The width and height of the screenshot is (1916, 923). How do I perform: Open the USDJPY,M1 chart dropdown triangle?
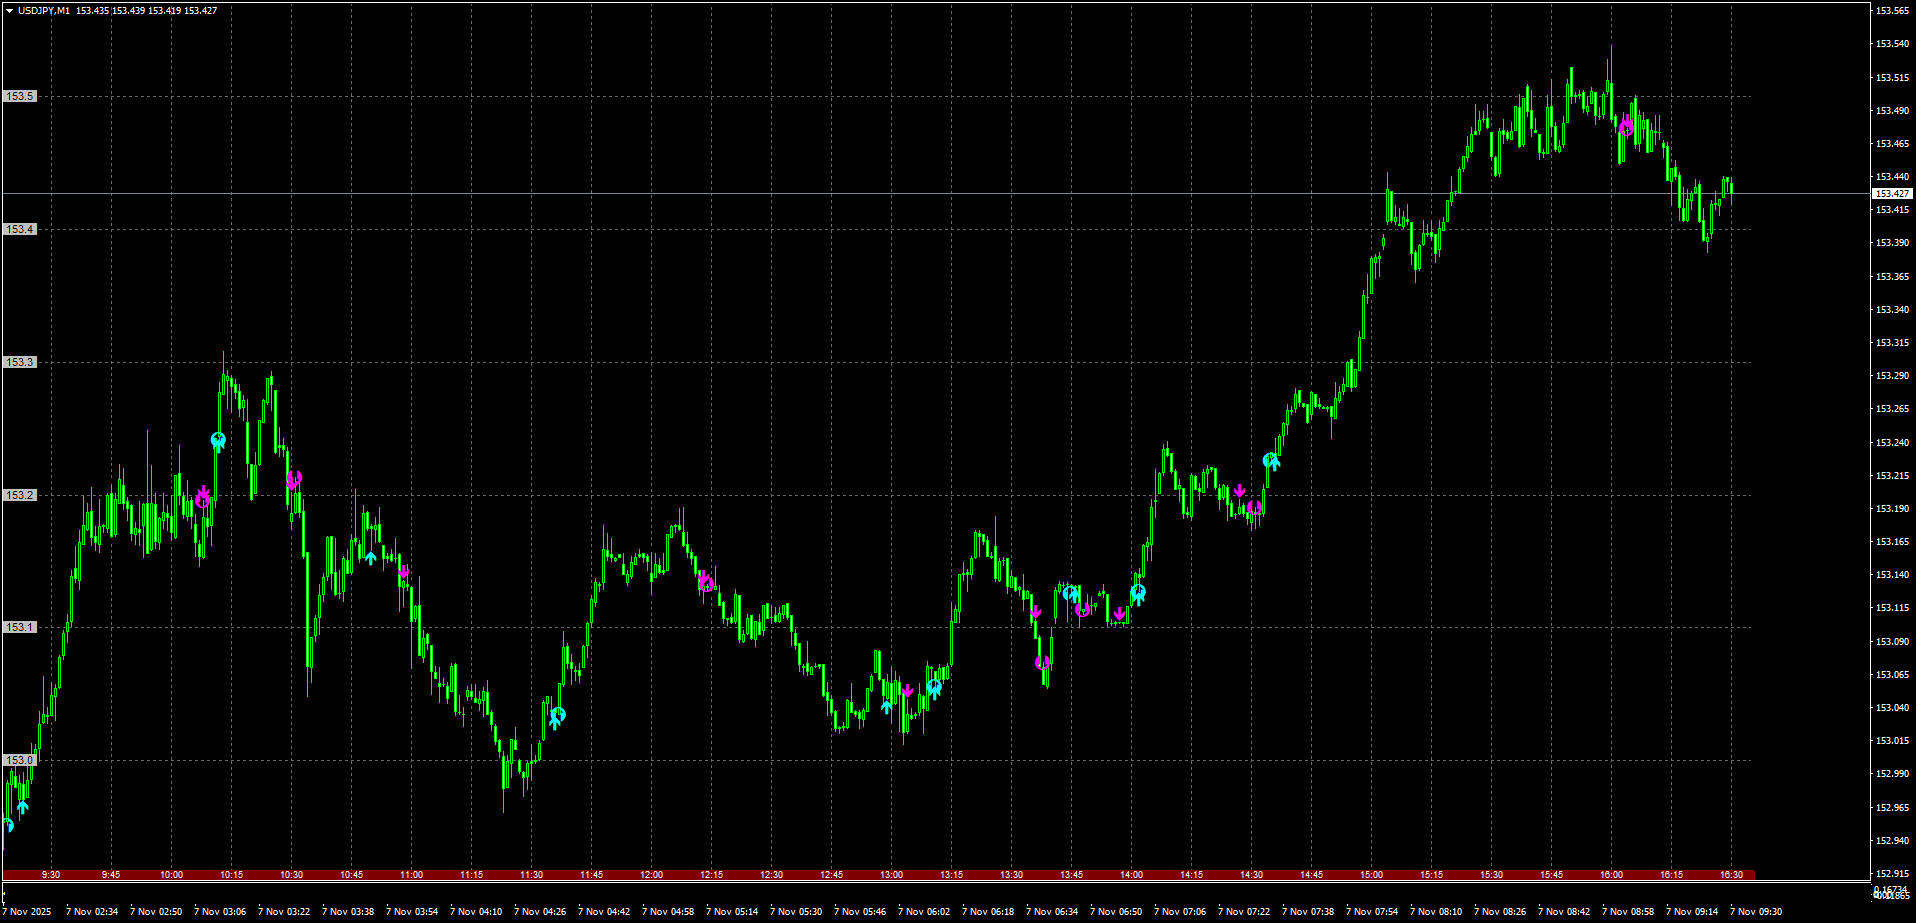point(9,11)
